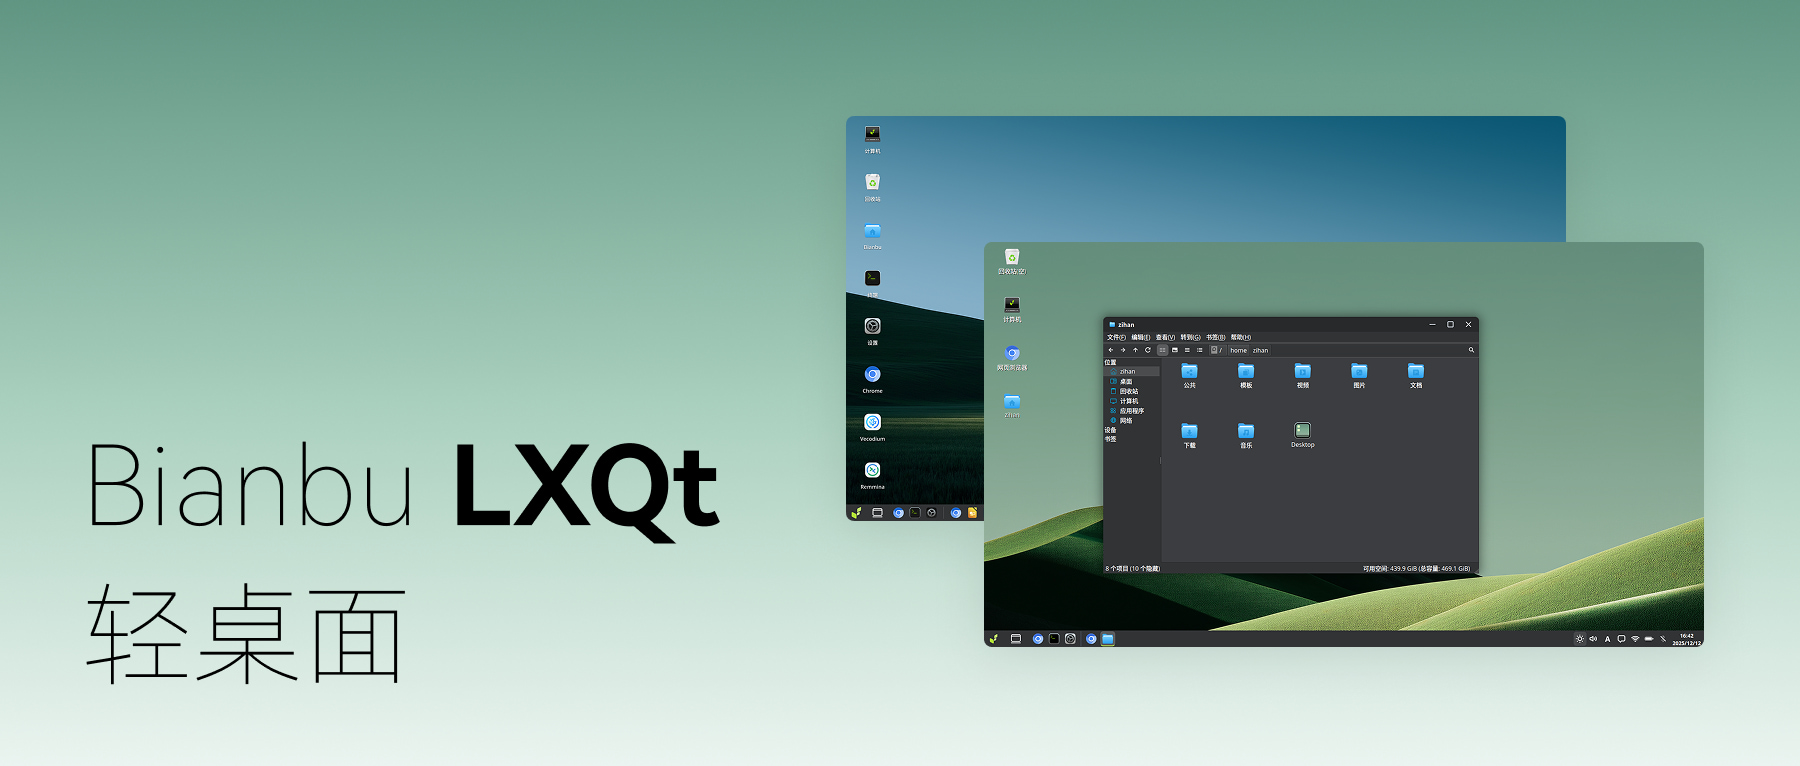Collapse the 位置 section in sidebar

point(1110,362)
